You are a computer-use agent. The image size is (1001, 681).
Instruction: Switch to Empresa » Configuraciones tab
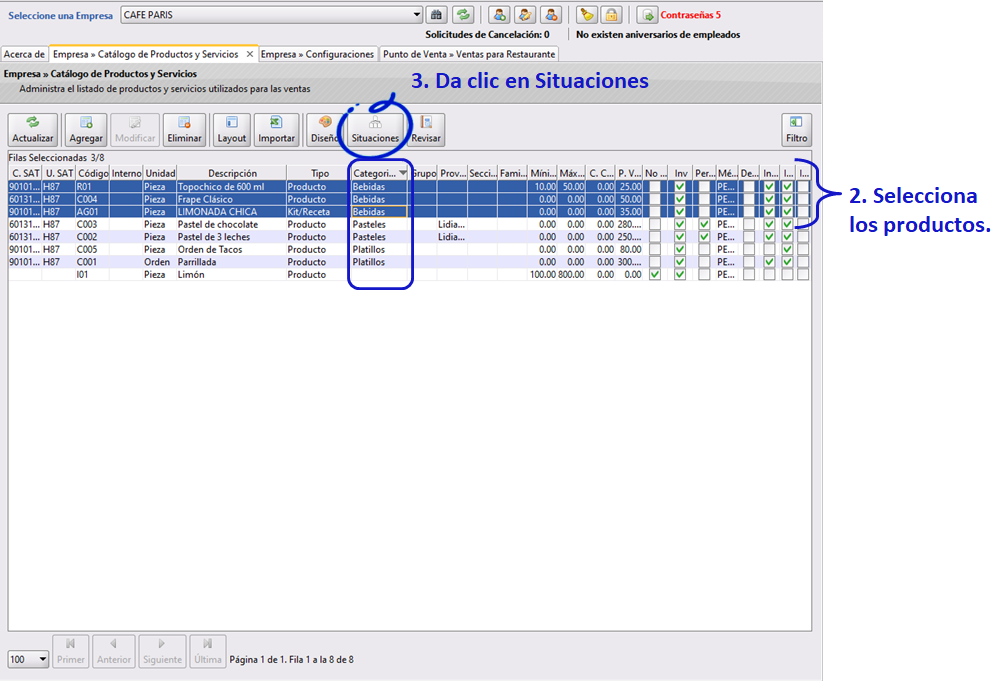pos(317,54)
